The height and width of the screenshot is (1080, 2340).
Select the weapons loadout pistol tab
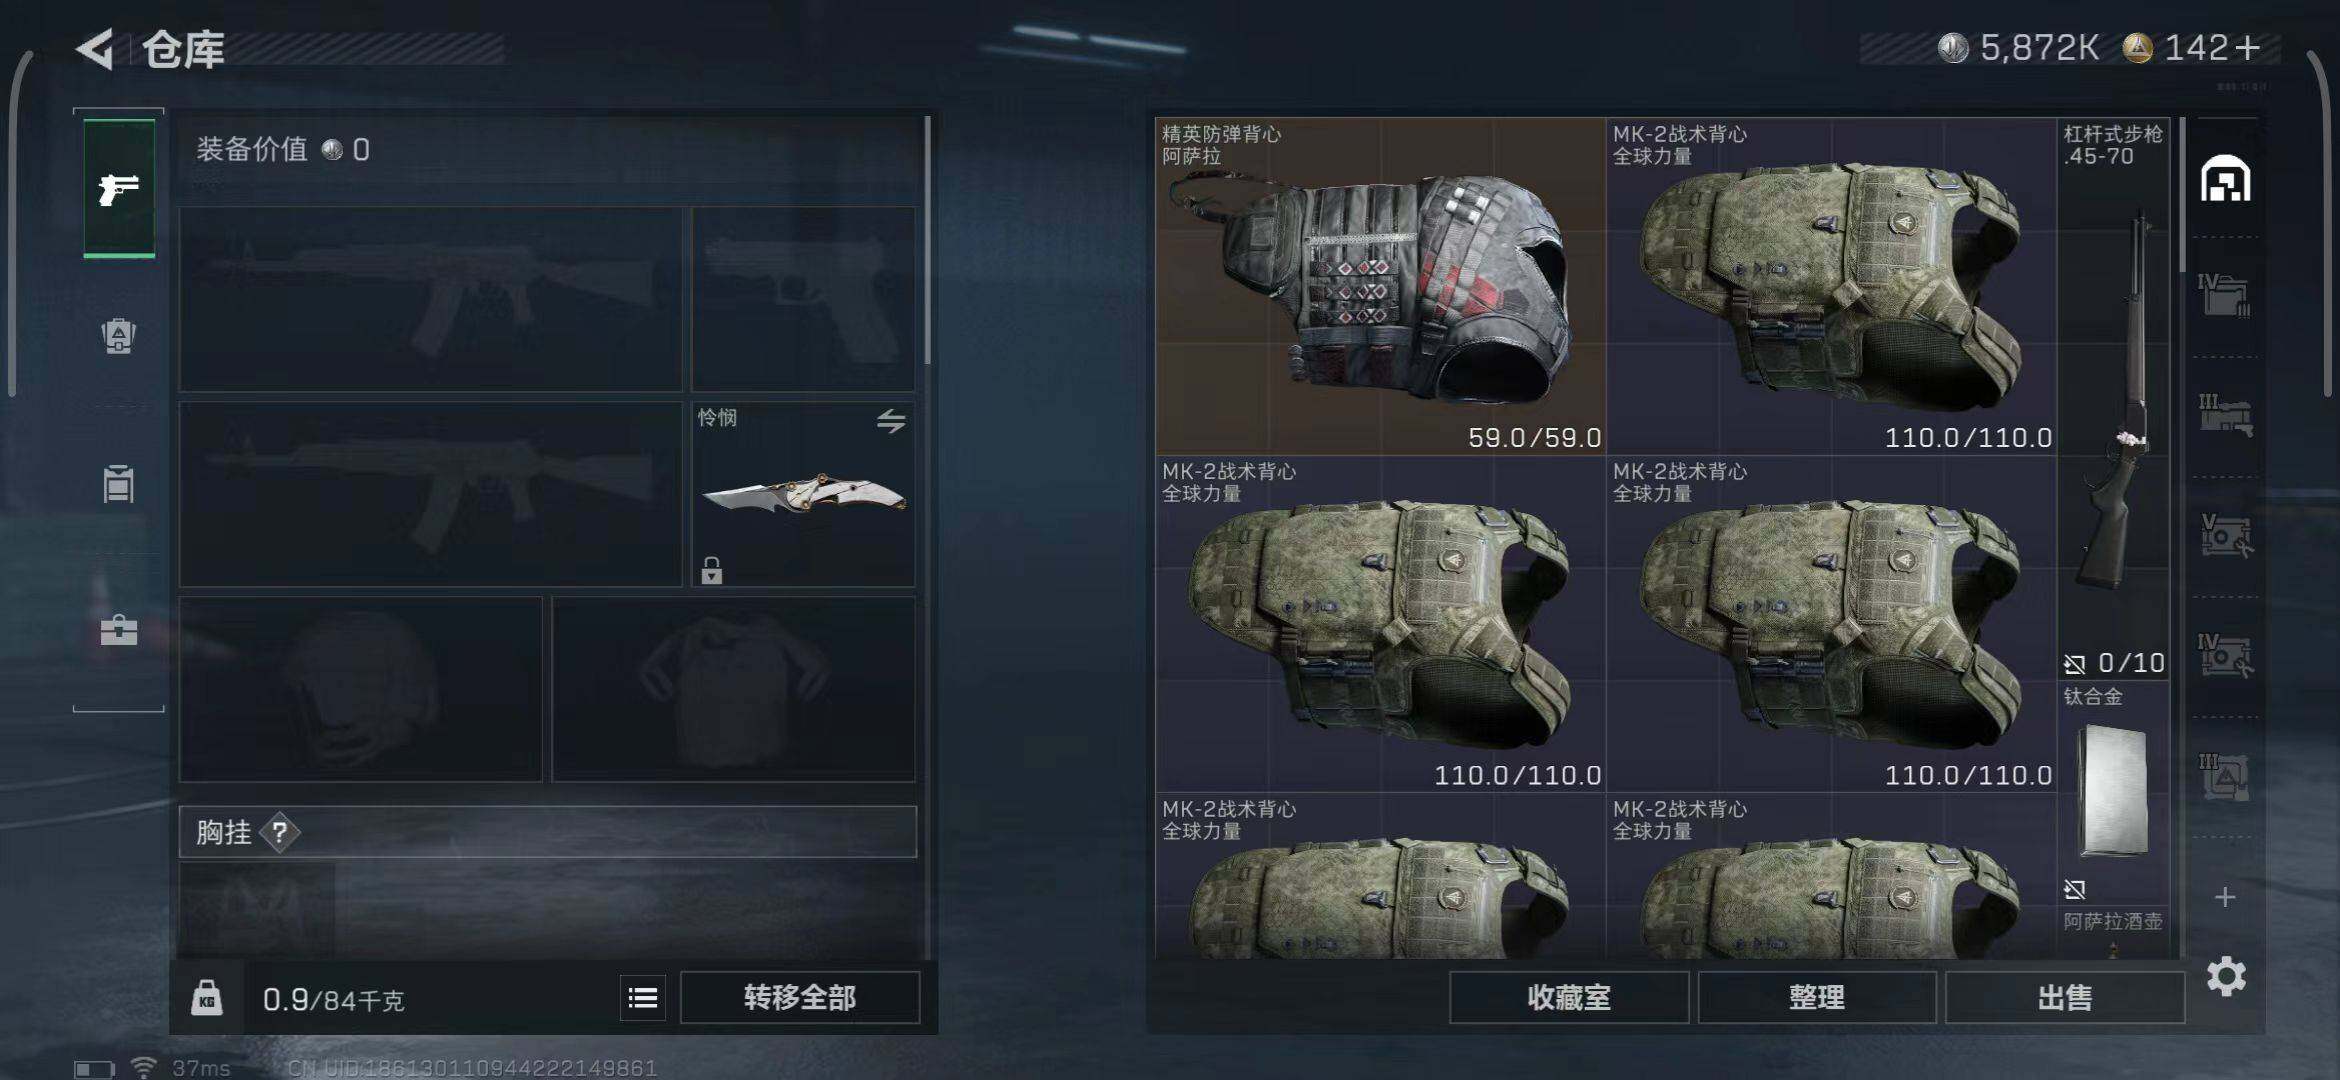coord(119,188)
